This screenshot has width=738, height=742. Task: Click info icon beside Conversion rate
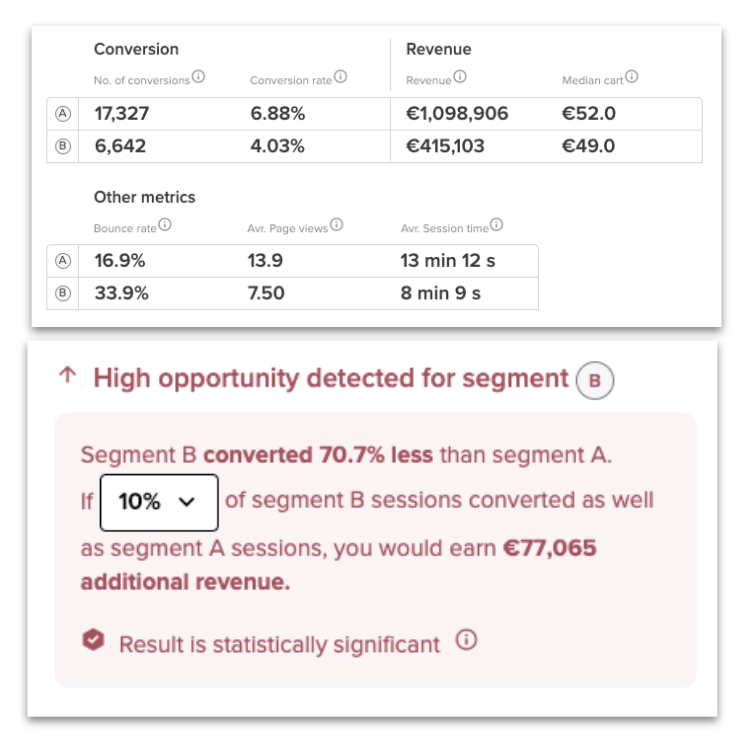[340, 76]
